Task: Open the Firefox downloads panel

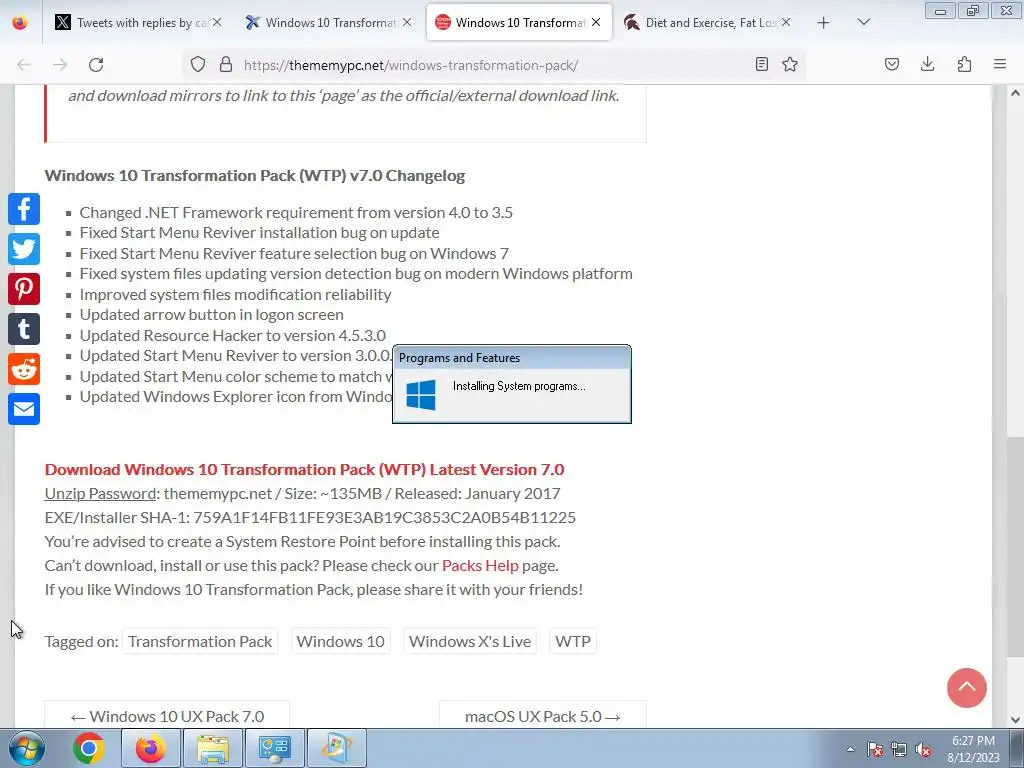Action: 927,65
